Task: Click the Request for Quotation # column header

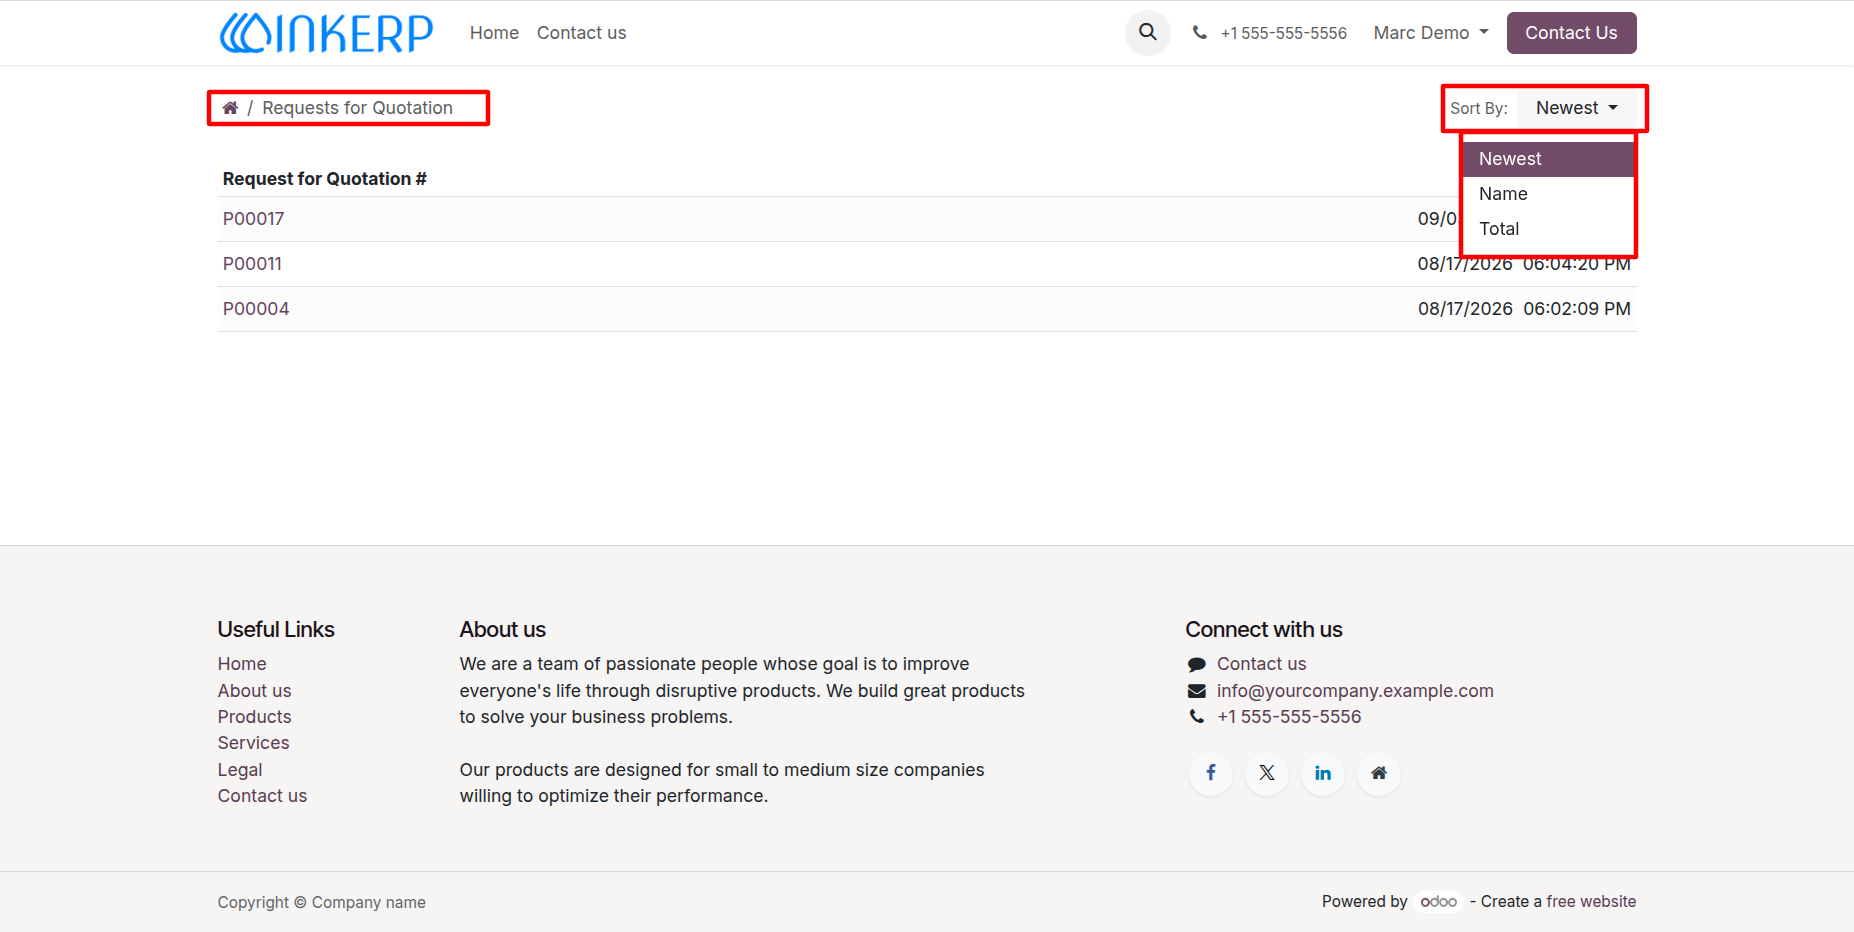Action: (325, 179)
